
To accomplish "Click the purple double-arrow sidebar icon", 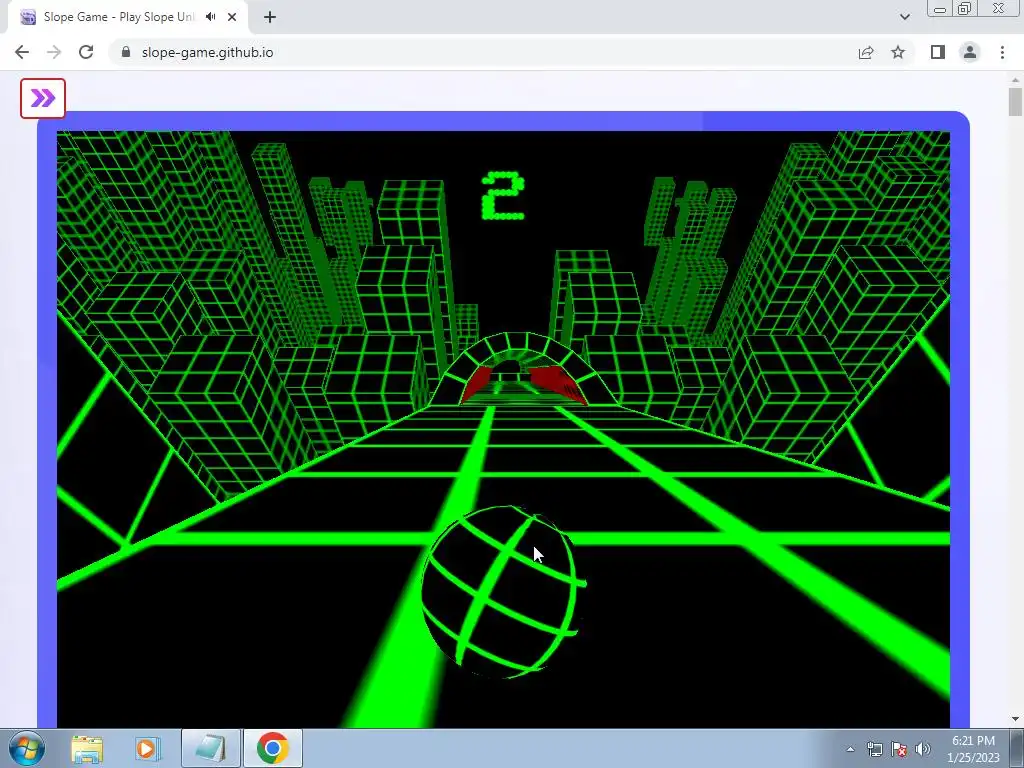I will [x=42, y=99].
